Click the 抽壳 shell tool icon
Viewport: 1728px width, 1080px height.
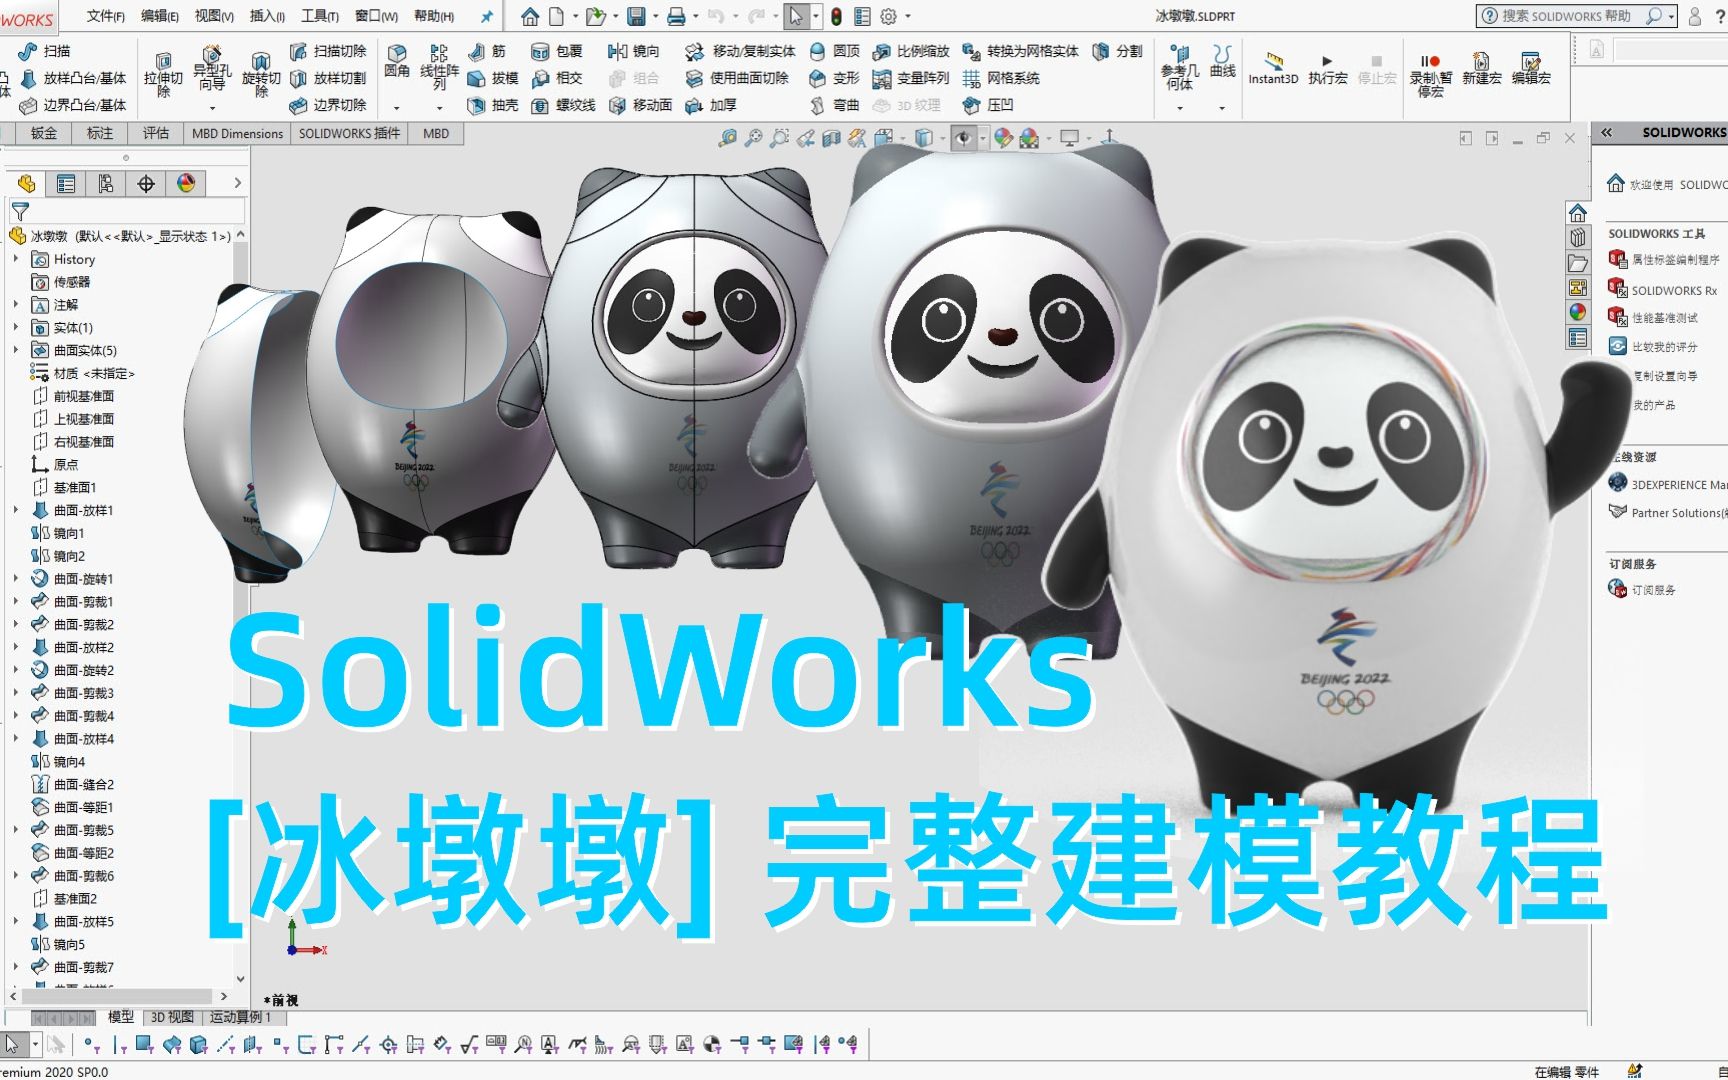478,104
